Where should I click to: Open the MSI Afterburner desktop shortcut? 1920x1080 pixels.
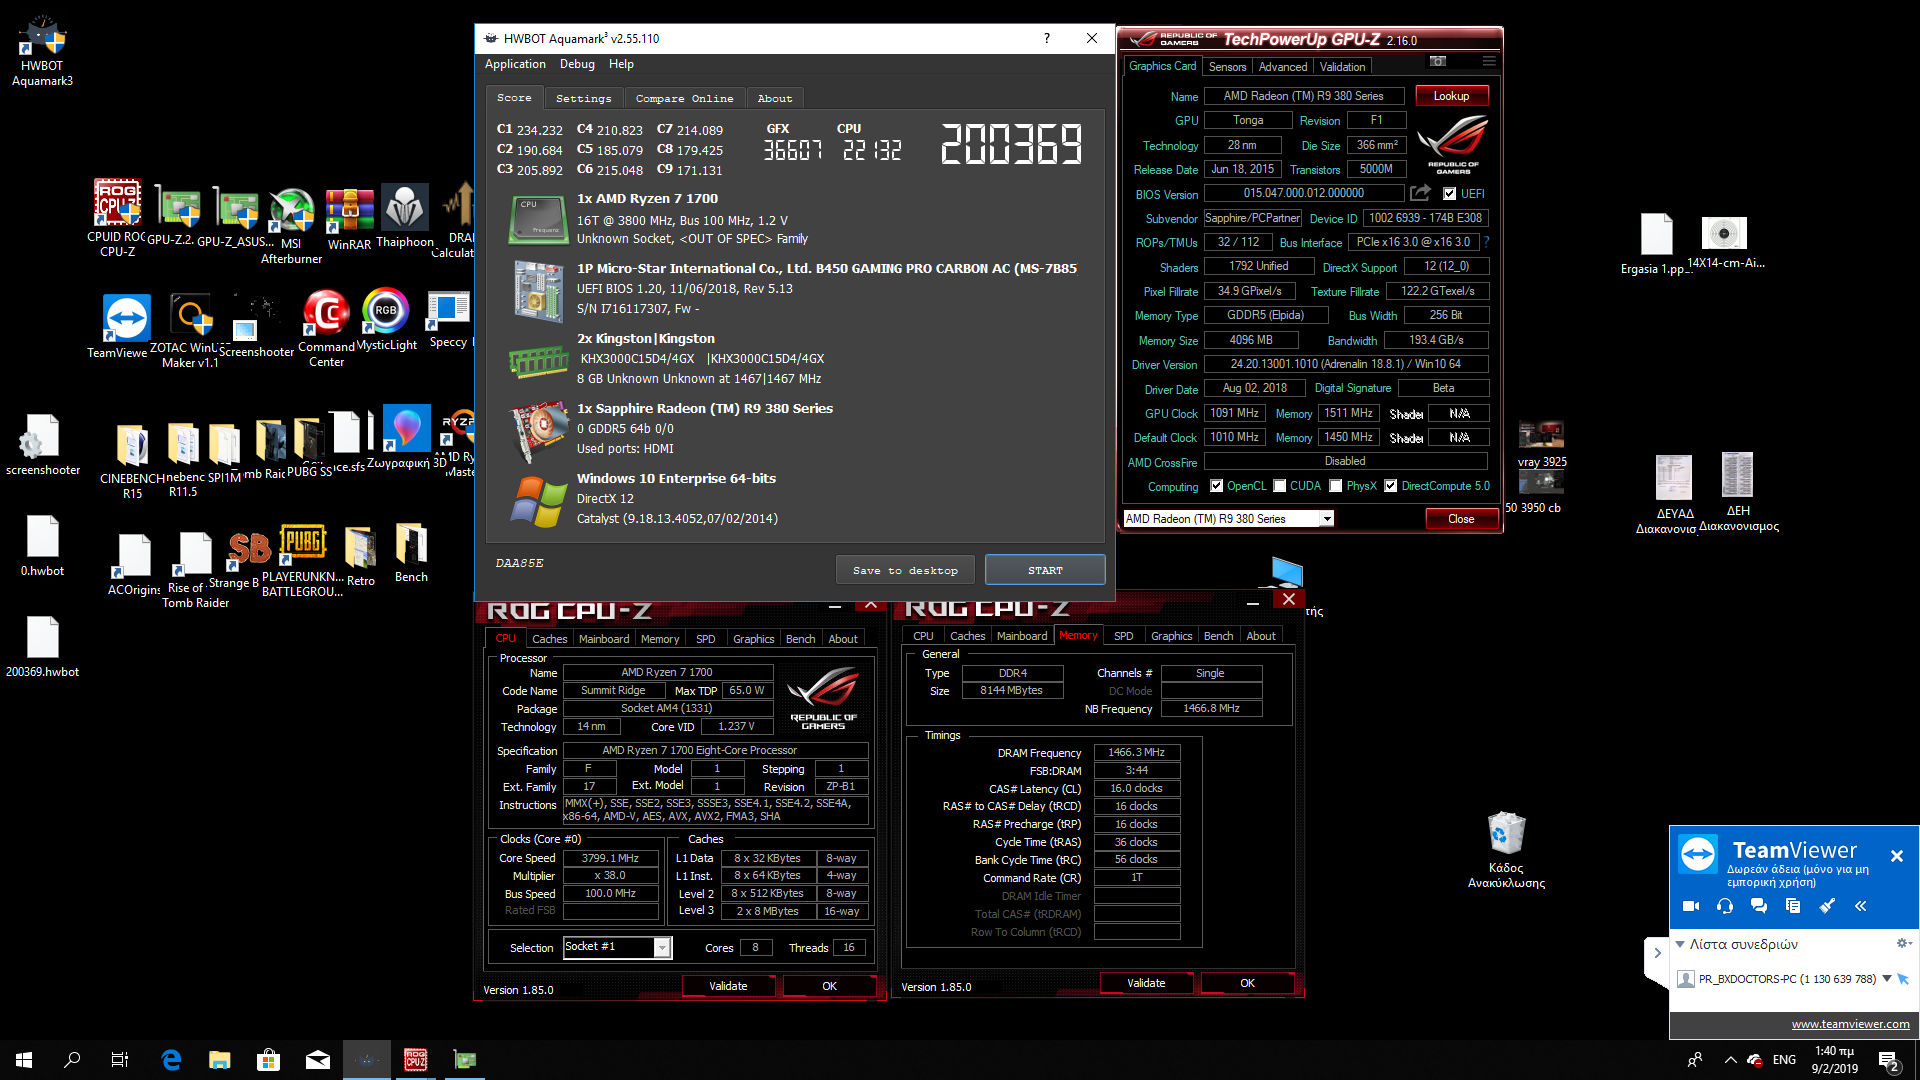tap(291, 225)
